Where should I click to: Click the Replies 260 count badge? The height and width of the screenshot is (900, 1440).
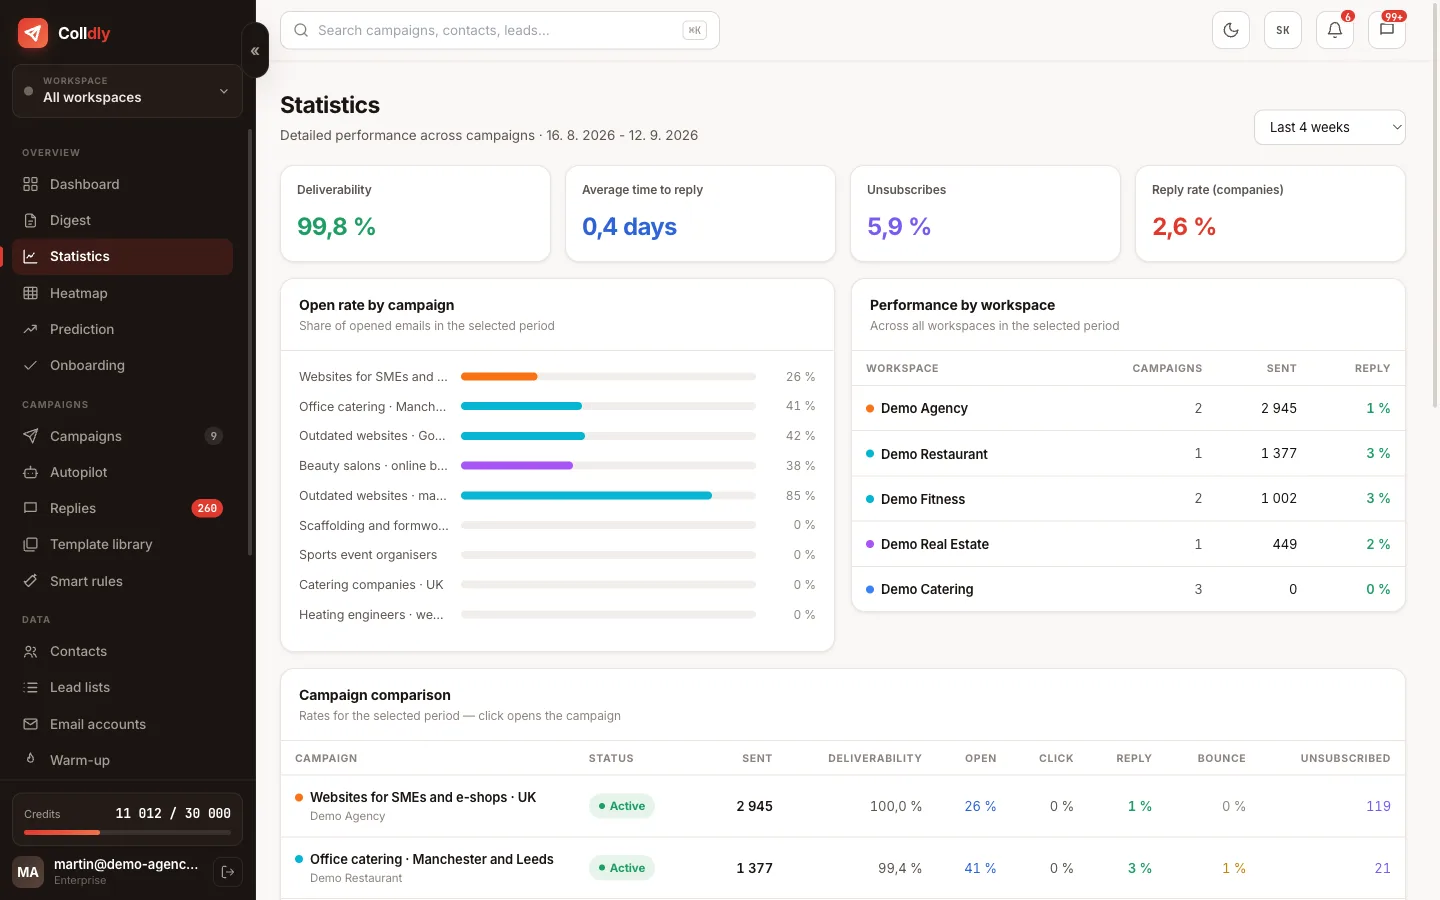[207, 508]
